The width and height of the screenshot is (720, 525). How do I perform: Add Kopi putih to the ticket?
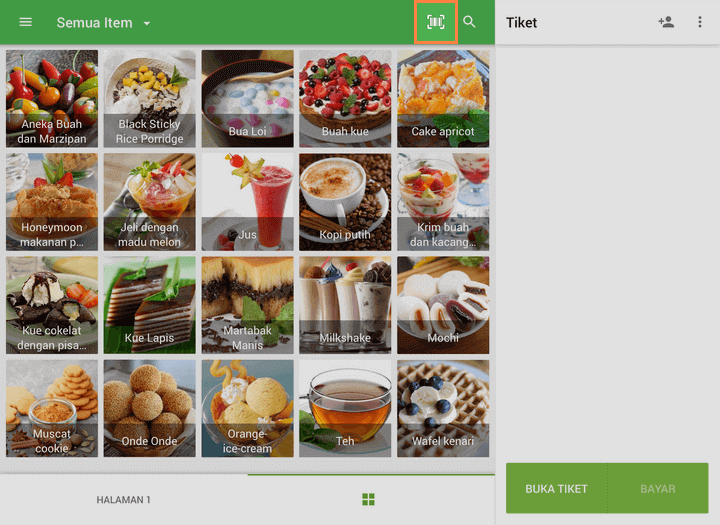click(345, 202)
